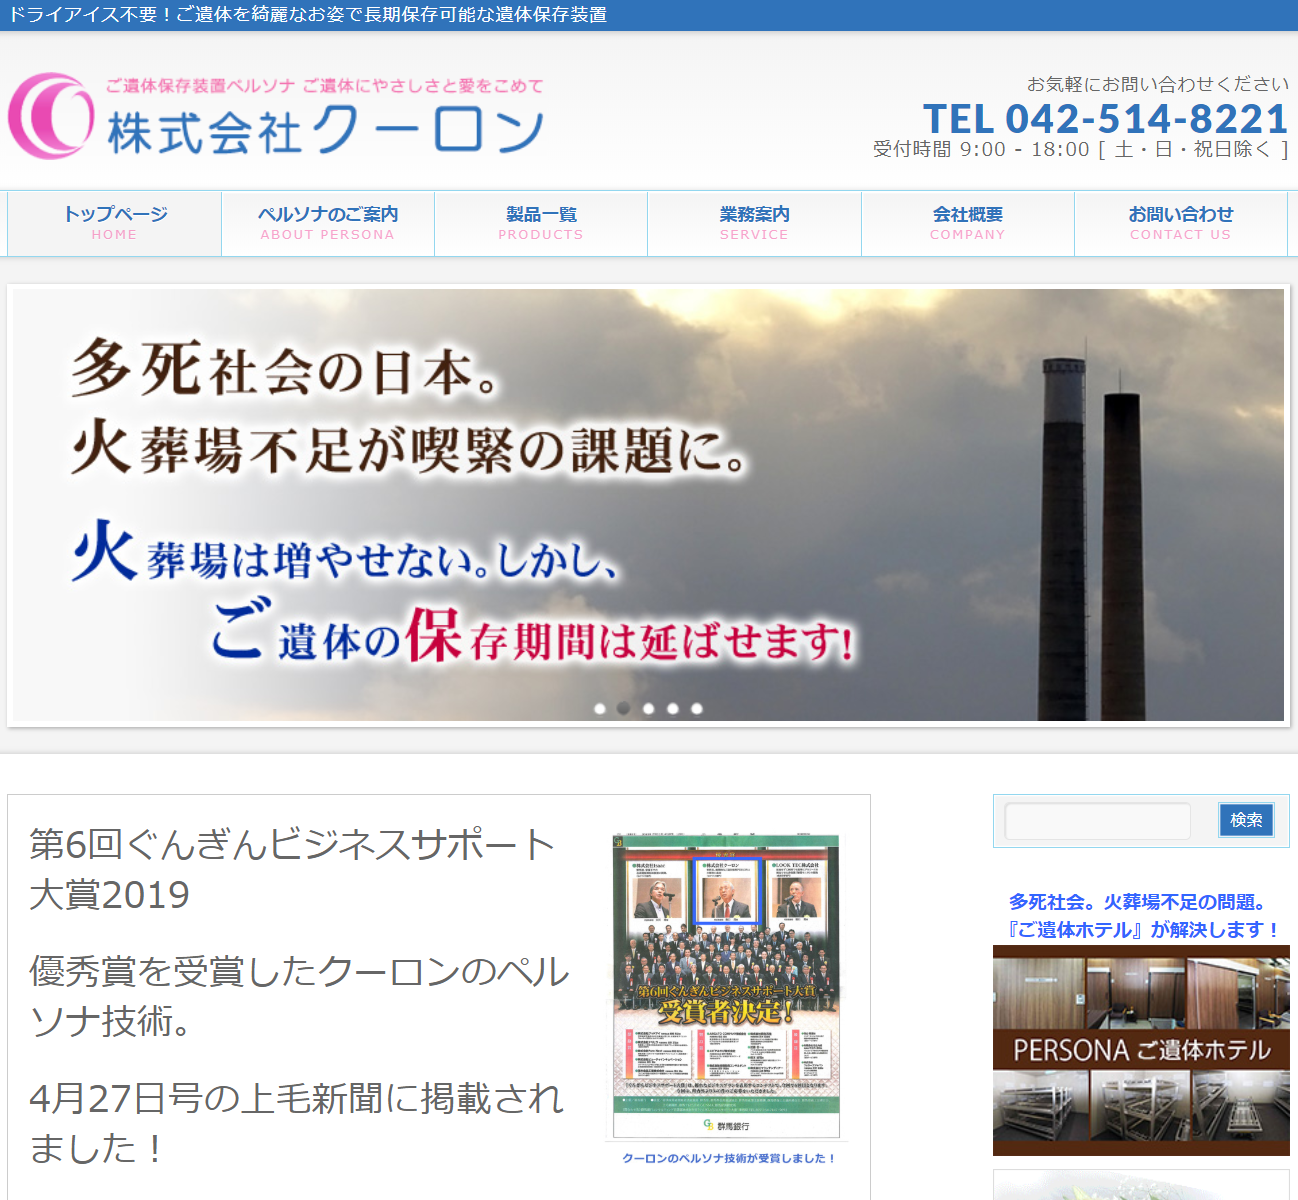Open the ペルソナのご案内 menu item
1298x1200 pixels.
[328, 223]
